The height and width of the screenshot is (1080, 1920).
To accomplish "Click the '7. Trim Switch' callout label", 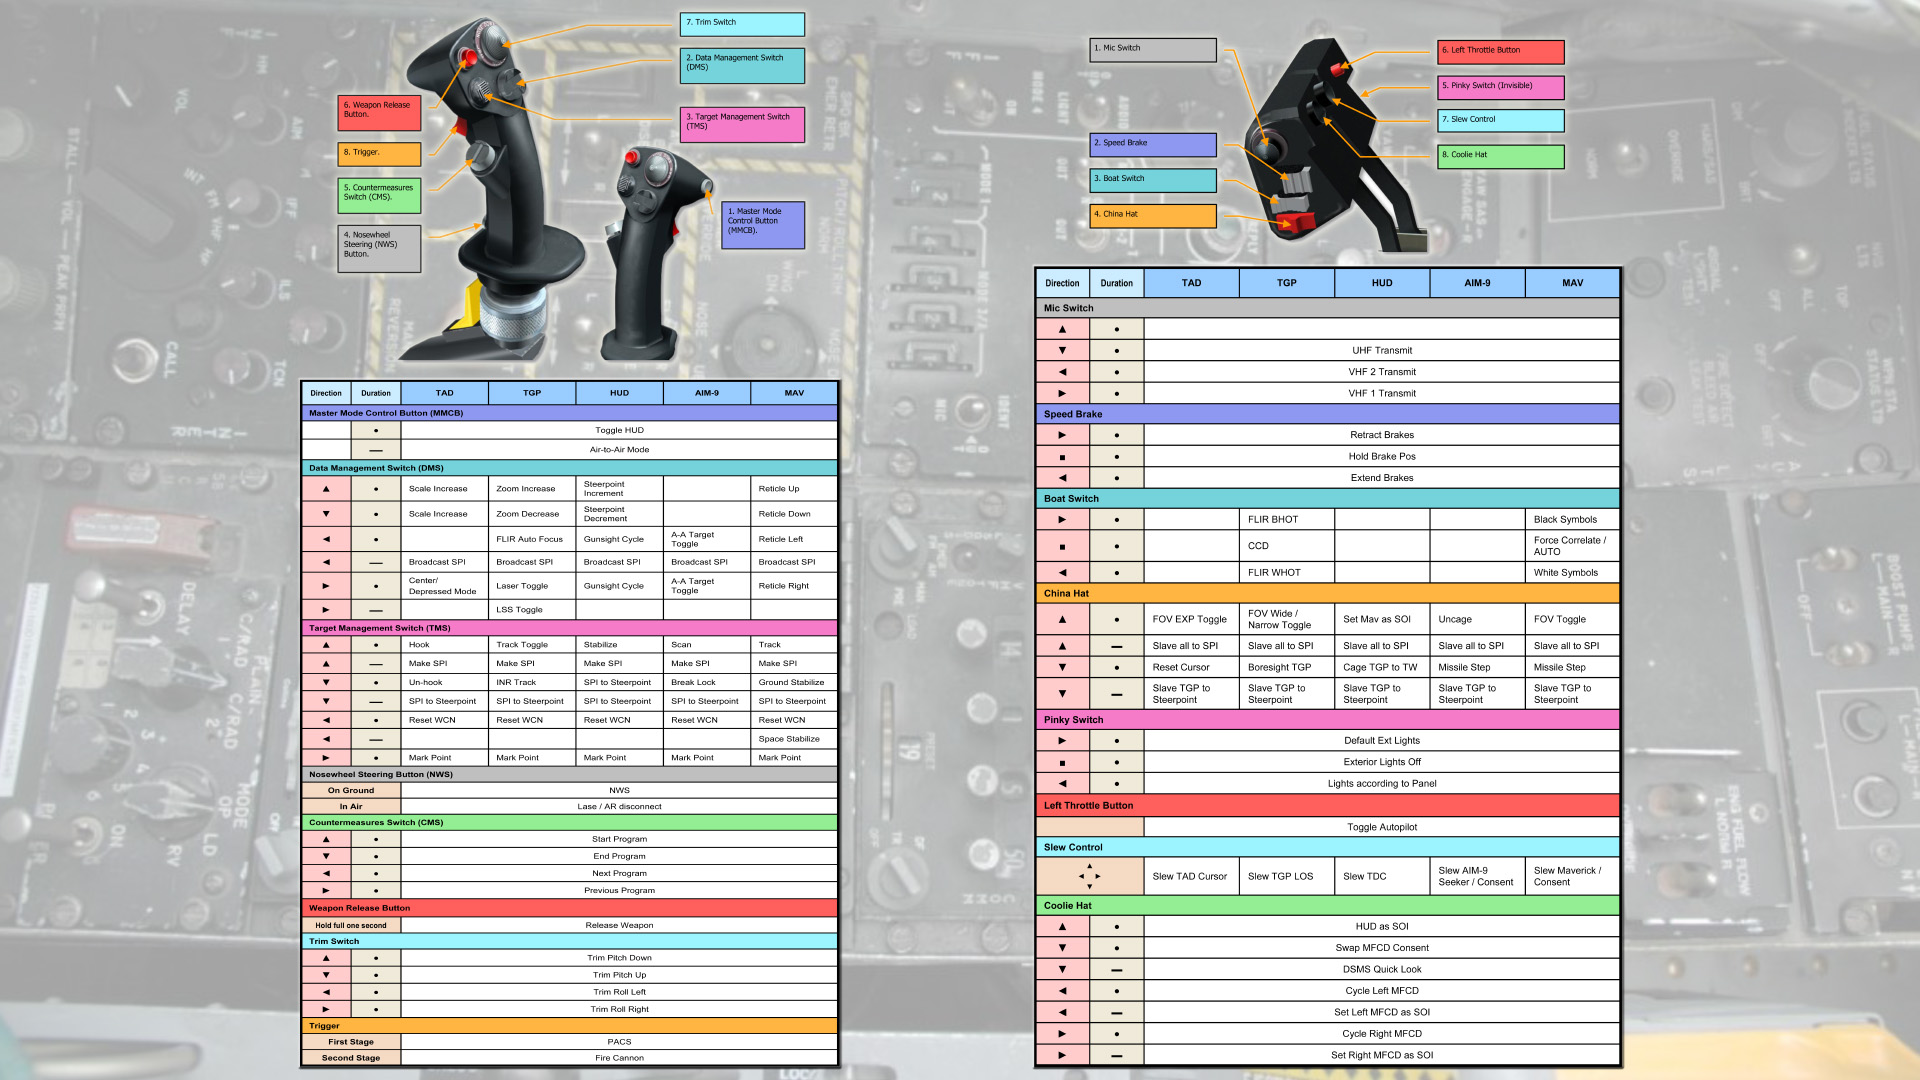I will (743, 24).
